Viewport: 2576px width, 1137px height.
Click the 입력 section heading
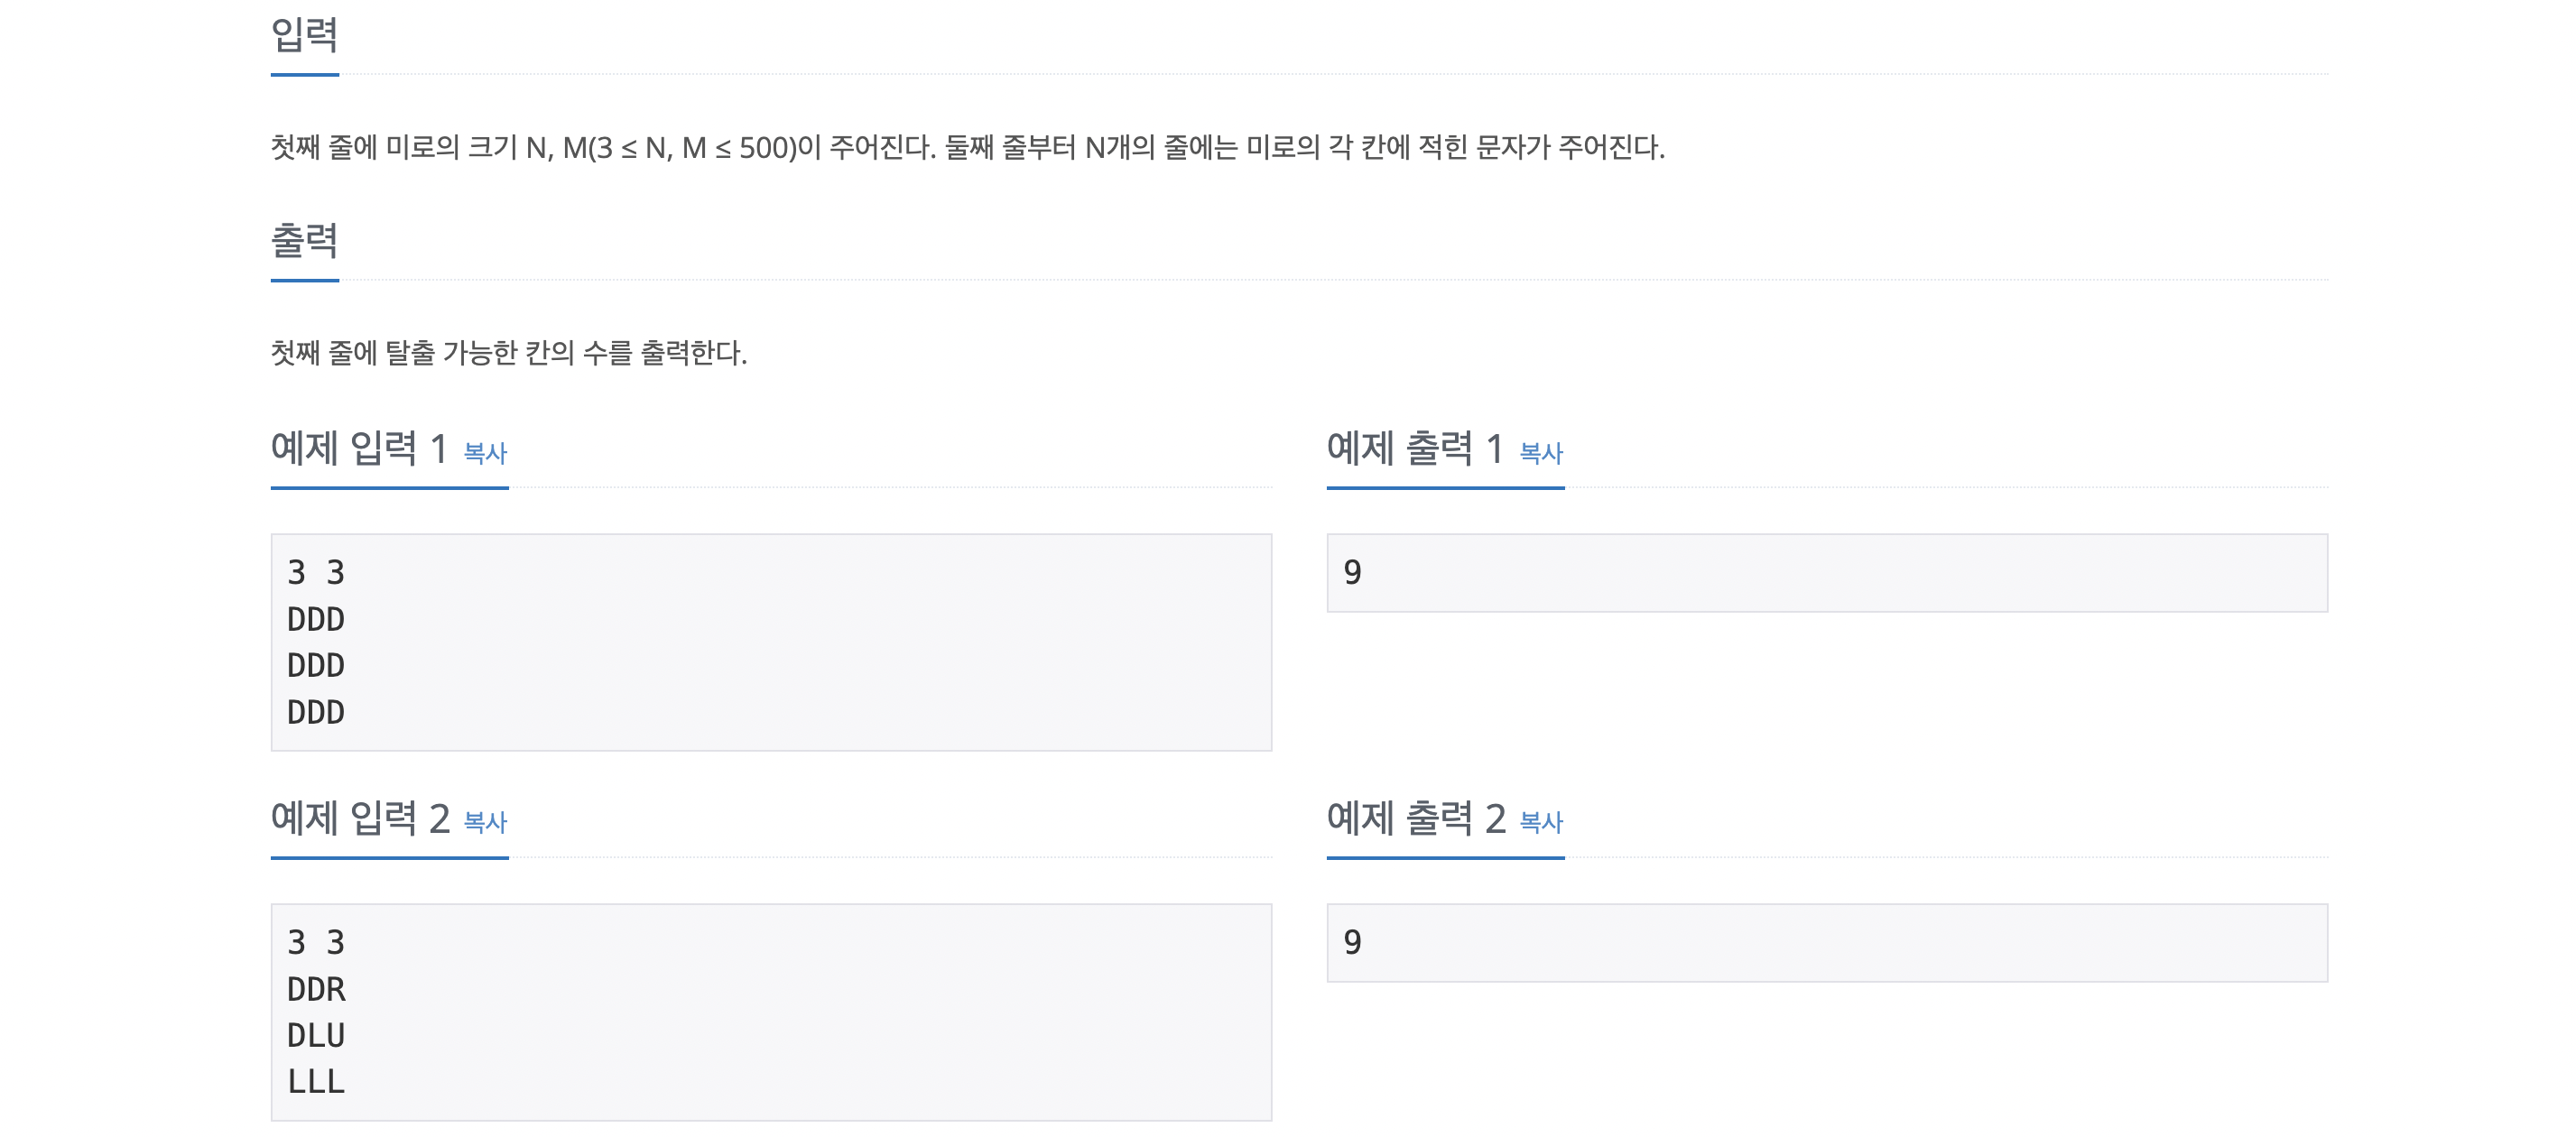pyautogui.click(x=304, y=35)
